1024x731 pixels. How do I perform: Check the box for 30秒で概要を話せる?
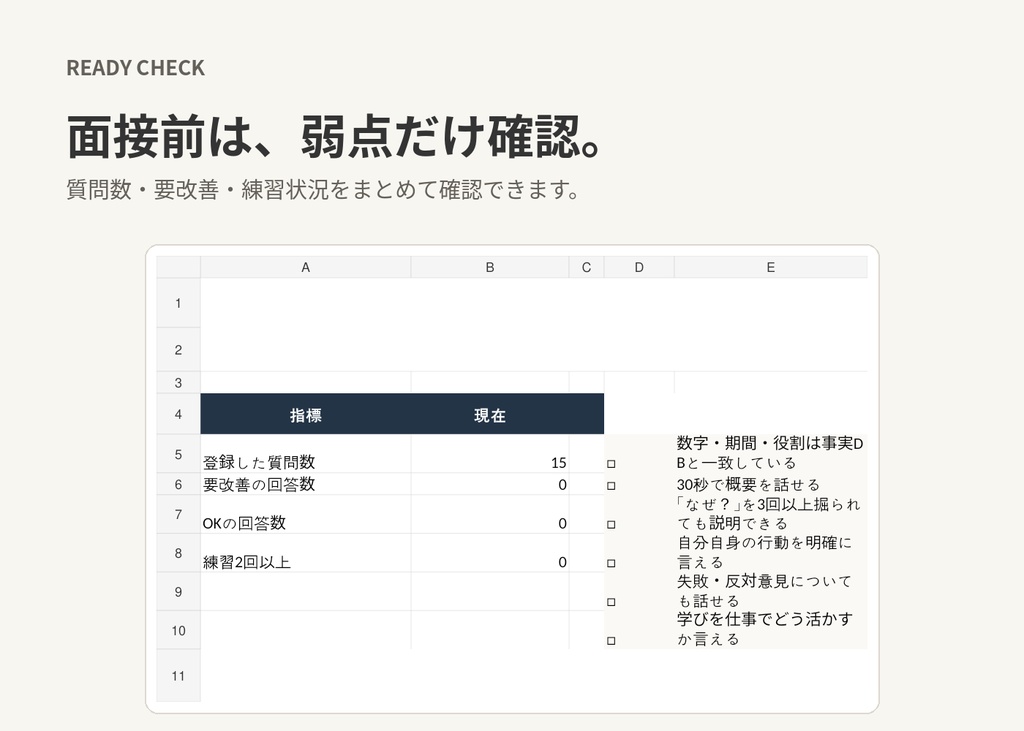click(611, 485)
